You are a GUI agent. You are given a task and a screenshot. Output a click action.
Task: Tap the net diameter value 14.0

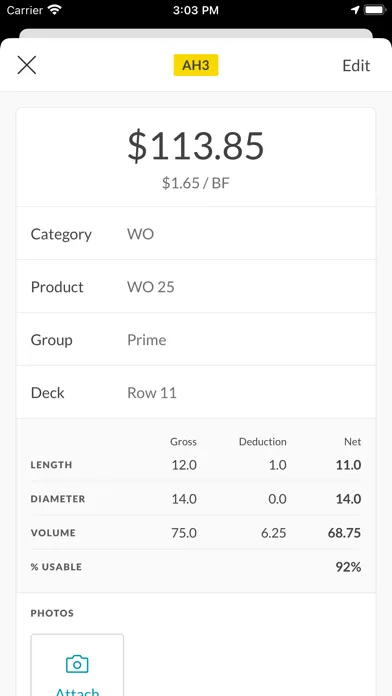click(348, 499)
